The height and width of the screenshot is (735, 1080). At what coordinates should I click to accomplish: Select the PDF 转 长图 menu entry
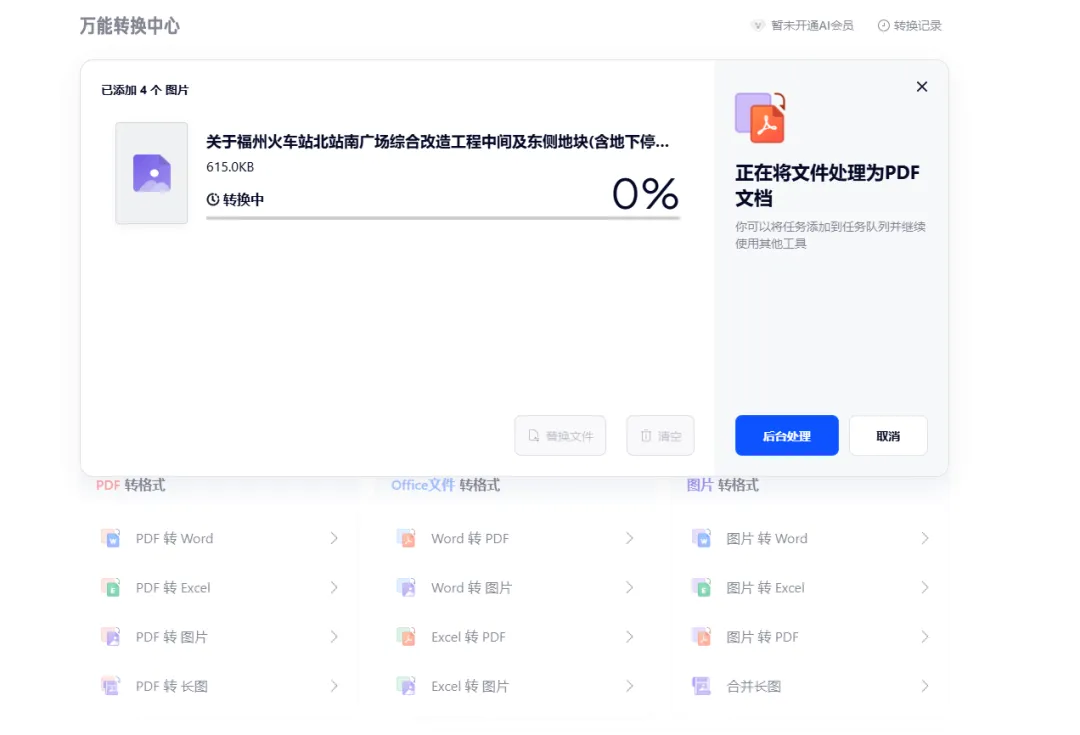pyautogui.click(x=220, y=686)
